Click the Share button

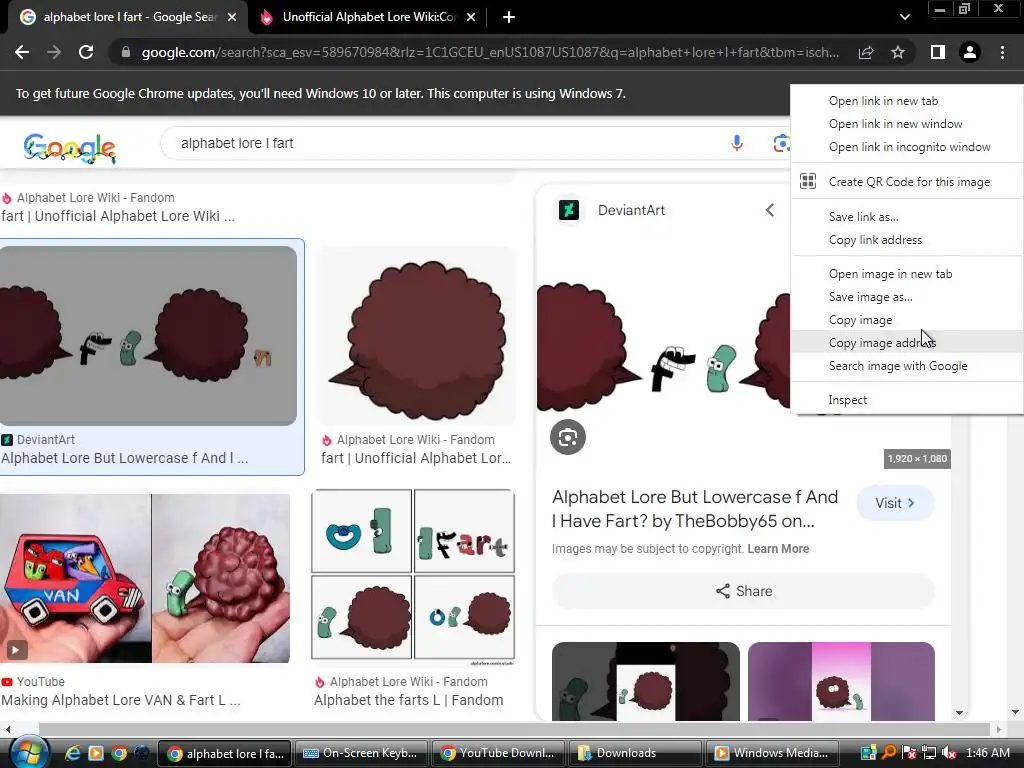coord(743,591)
